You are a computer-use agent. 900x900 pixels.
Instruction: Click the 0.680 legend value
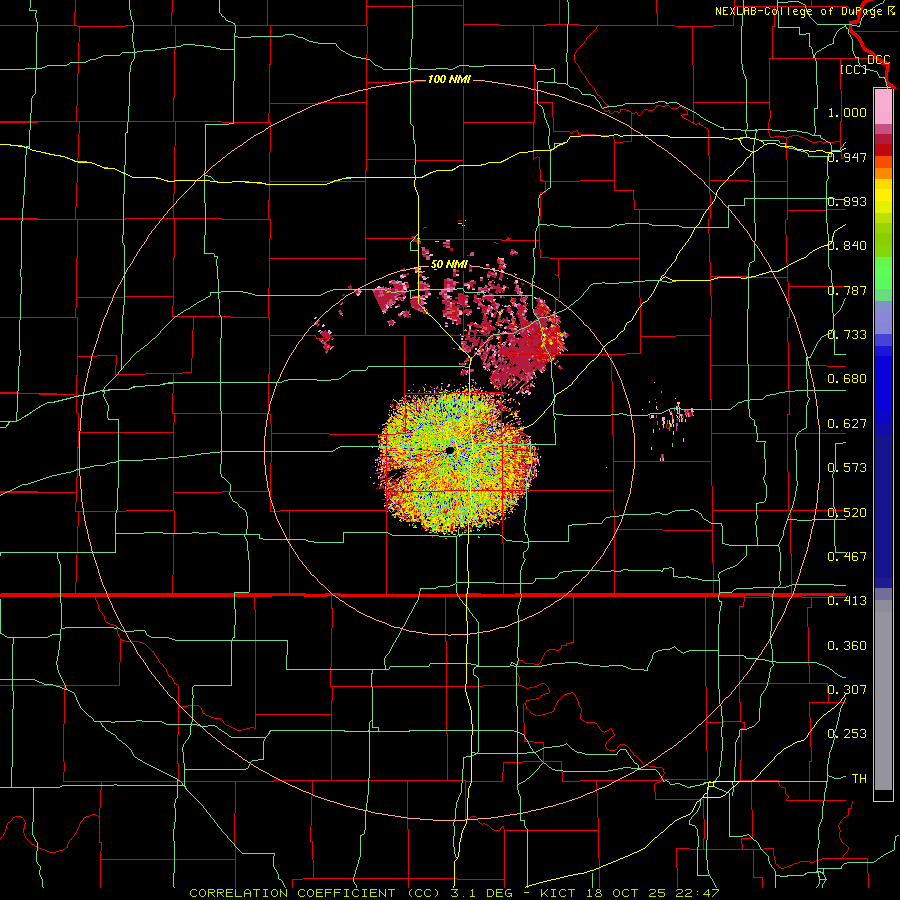pos(847,379)
